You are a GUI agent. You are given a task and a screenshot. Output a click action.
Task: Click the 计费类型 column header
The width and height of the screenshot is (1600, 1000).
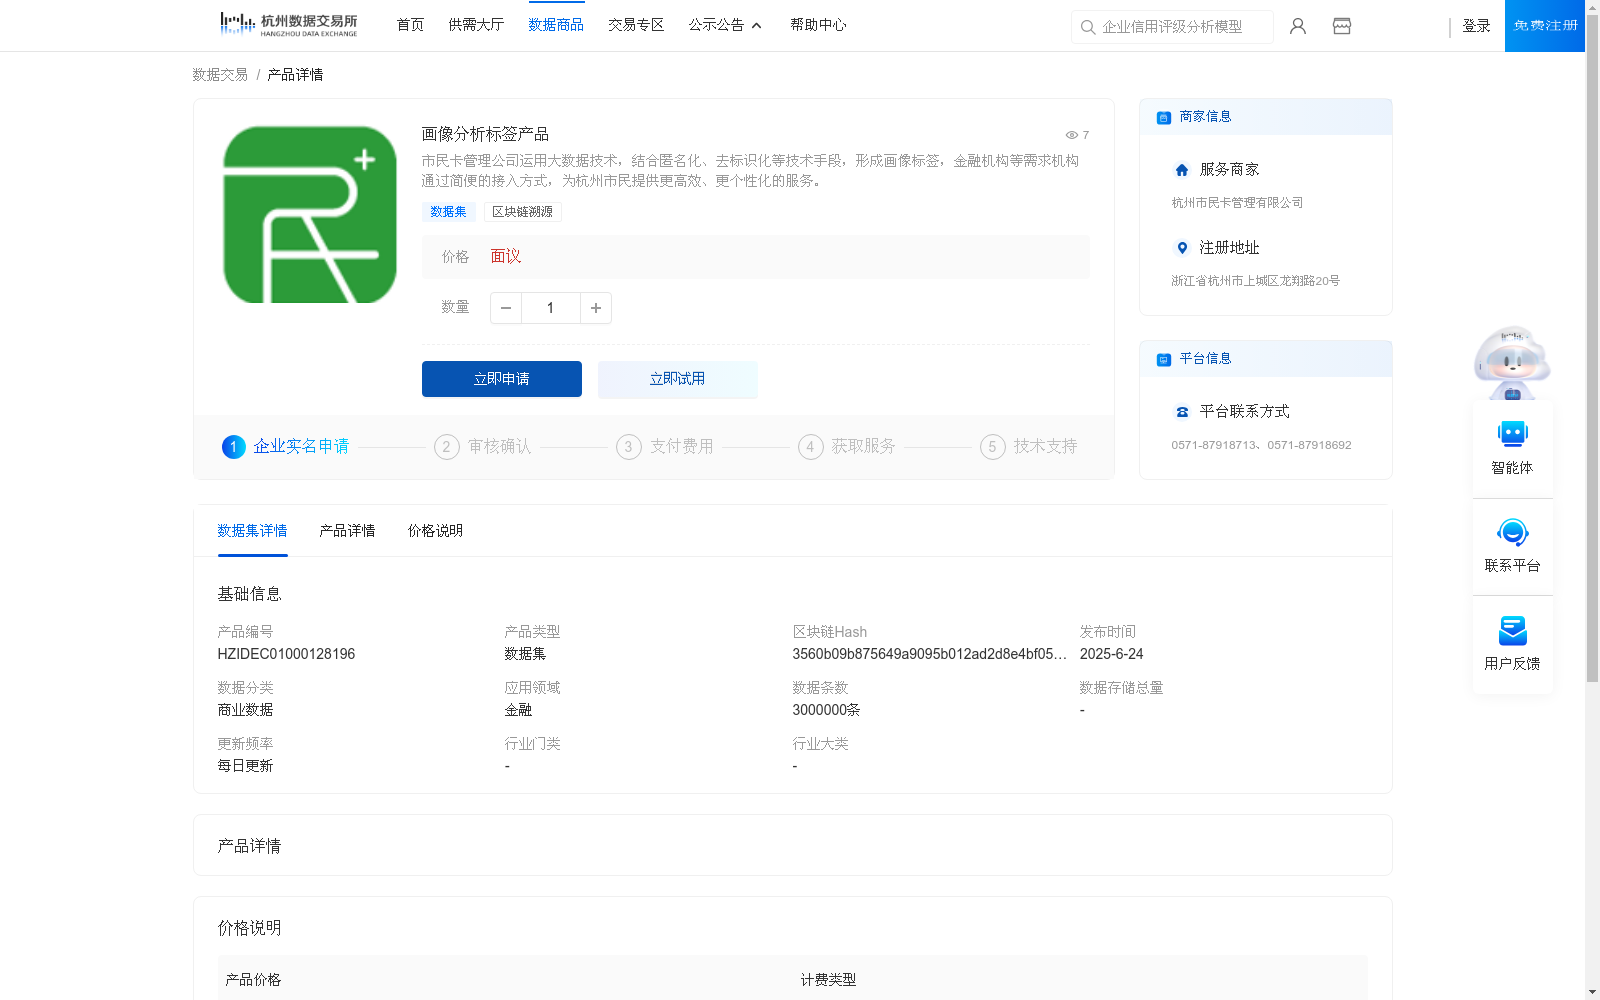click(x=828, y=980)
